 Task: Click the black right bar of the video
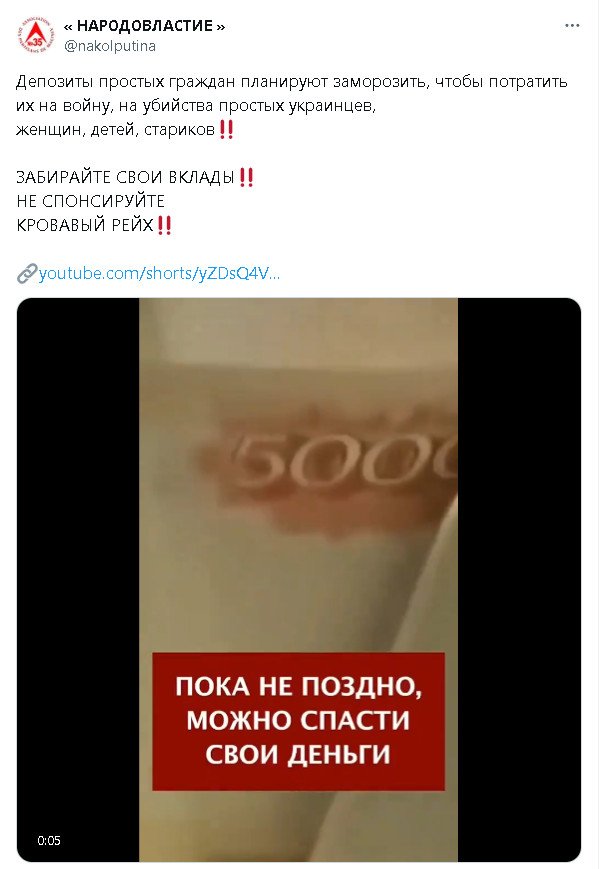[x=519, y=580]
